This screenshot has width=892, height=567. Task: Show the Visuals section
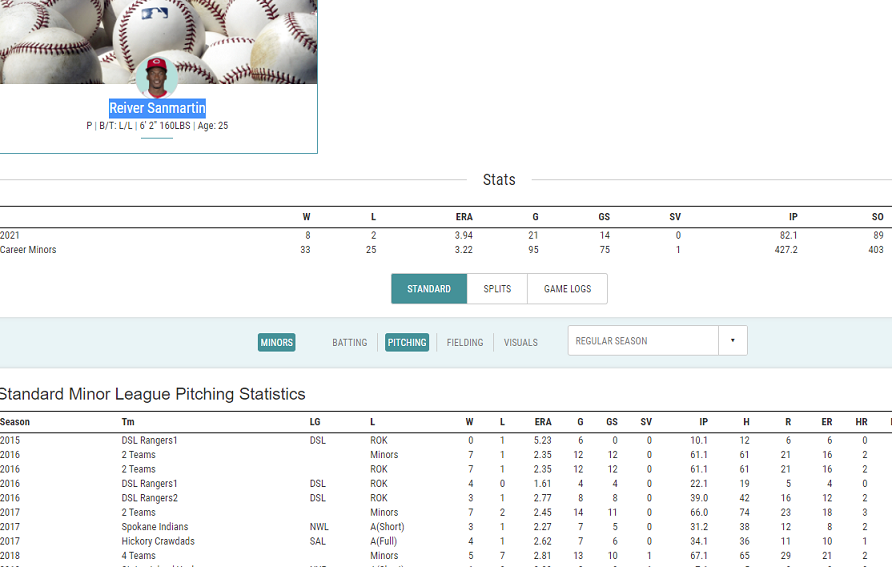coord(520,342)
